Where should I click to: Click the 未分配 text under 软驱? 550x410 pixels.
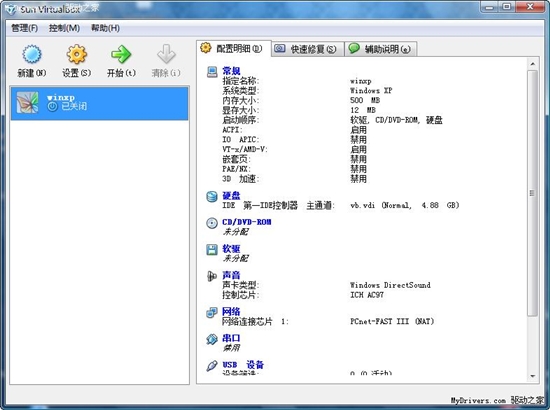235,258
